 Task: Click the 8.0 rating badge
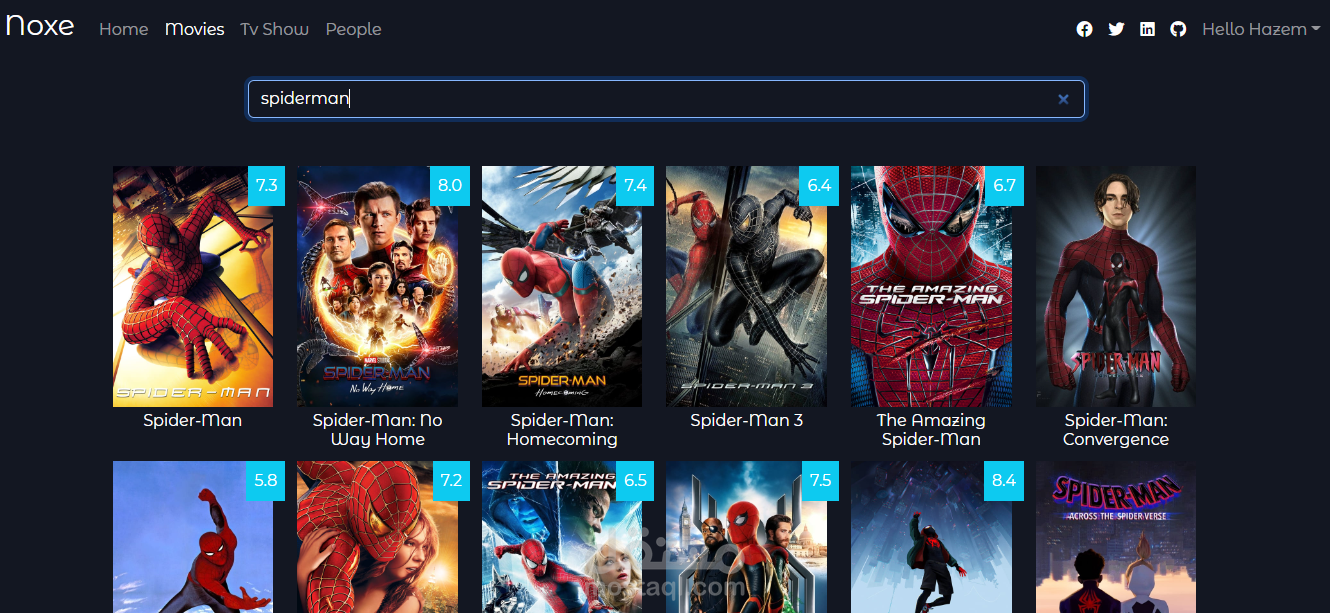tap(450, 185)
